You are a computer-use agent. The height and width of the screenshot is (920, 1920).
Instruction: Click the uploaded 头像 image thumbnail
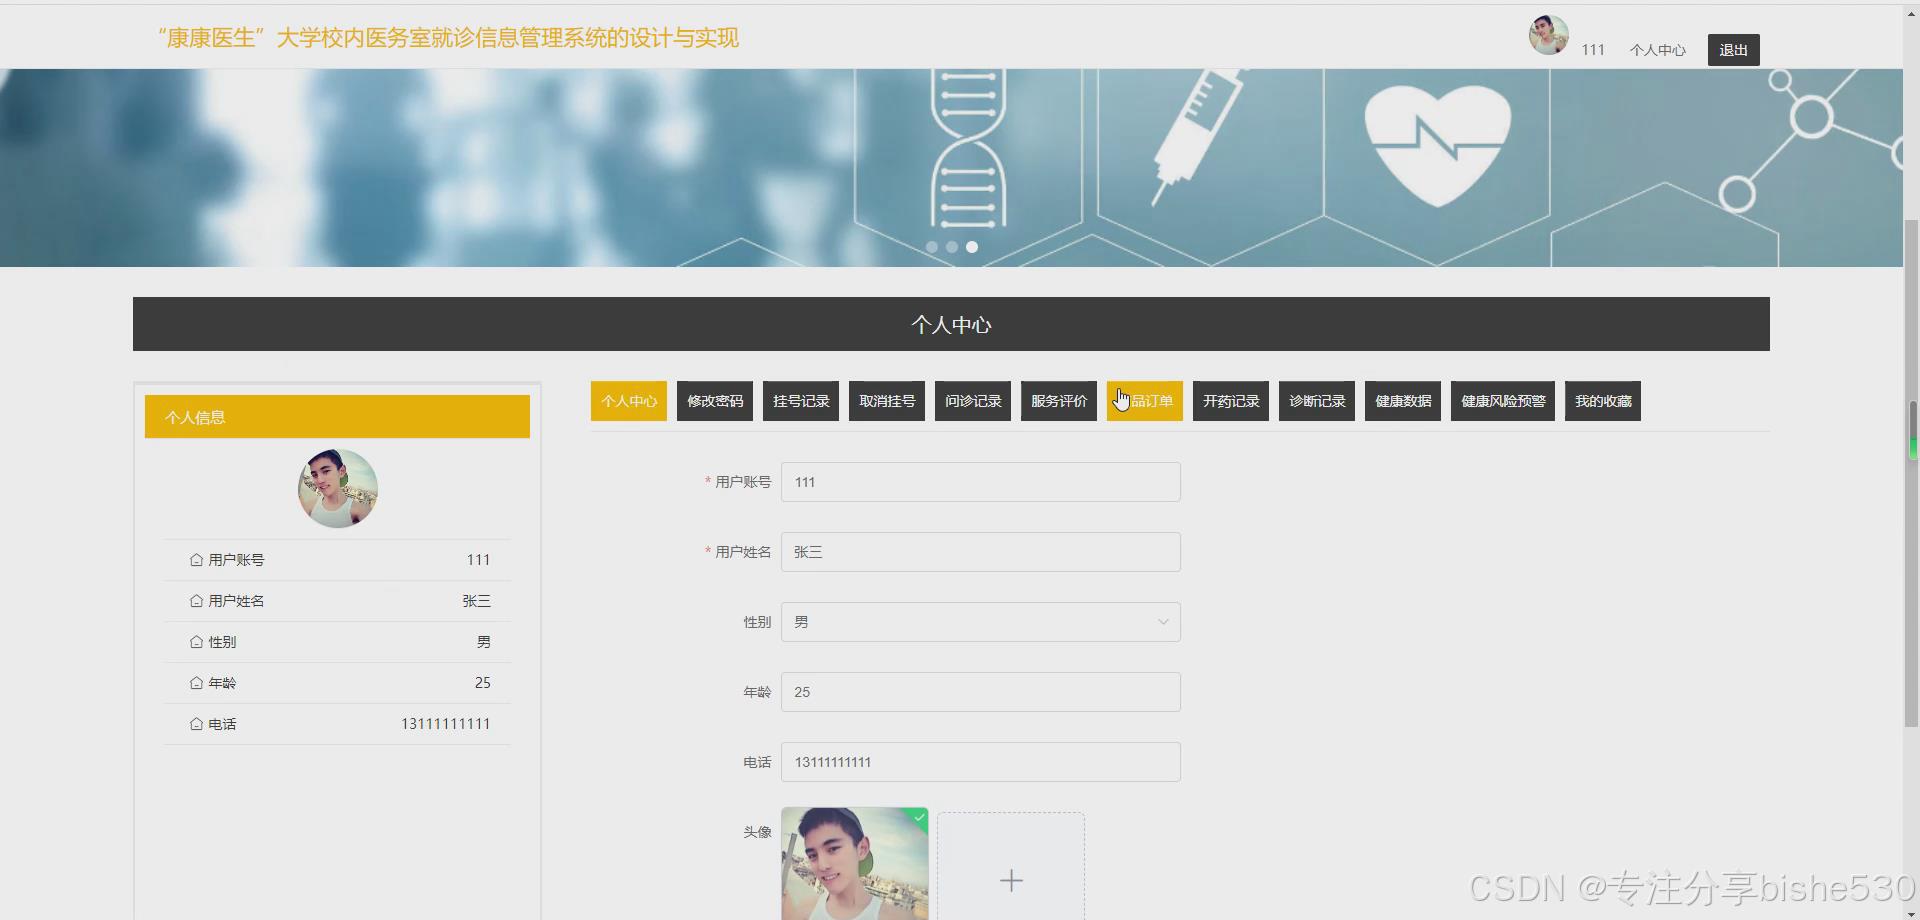[x=855, y=864]
